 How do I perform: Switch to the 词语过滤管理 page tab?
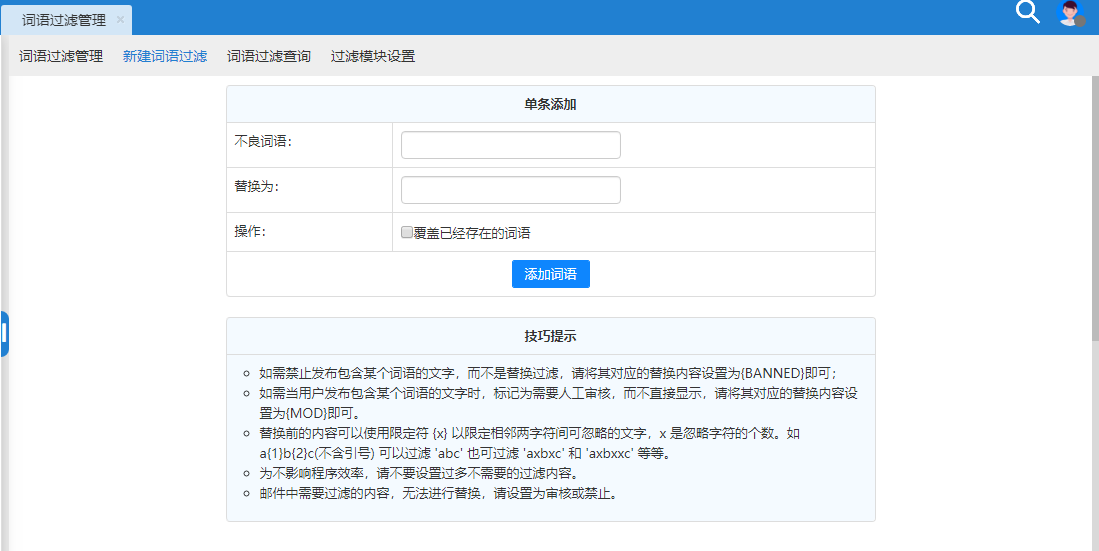tap(63, 20)
